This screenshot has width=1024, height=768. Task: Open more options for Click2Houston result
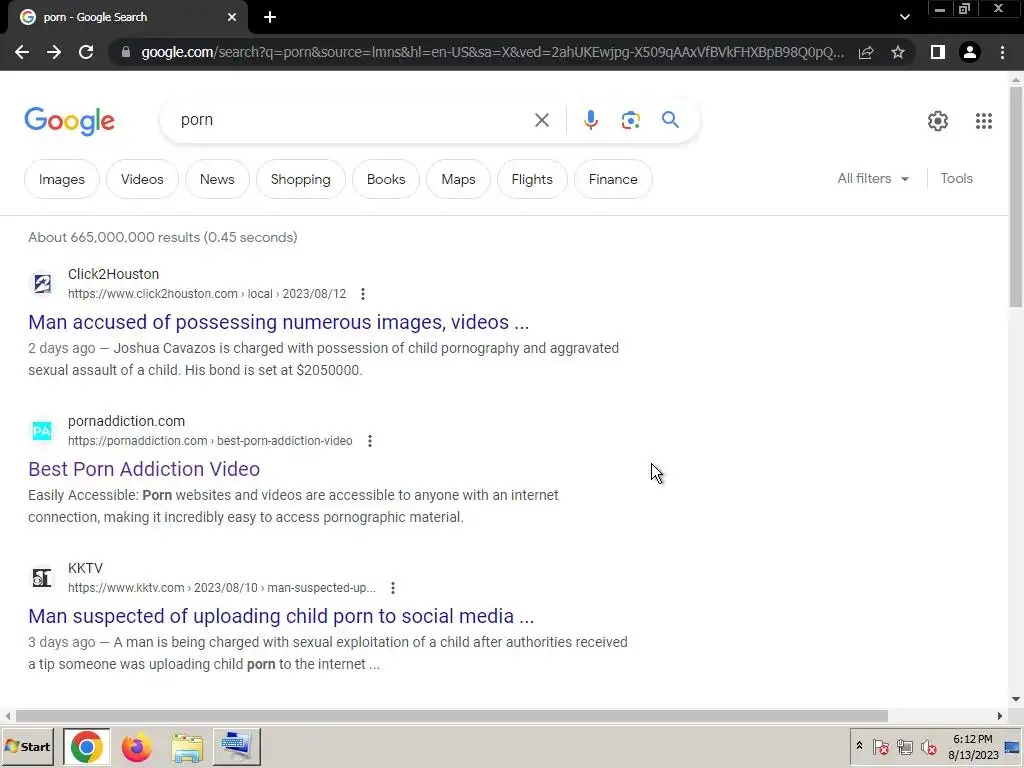(363, 294)
